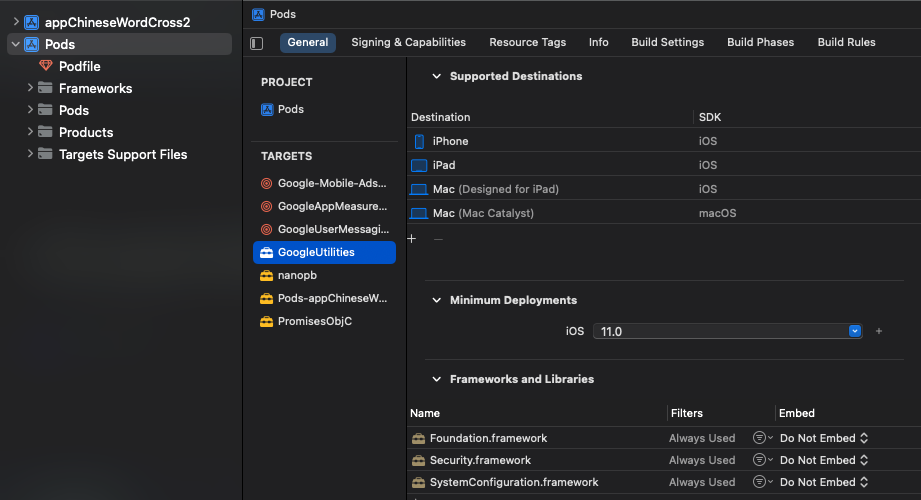Click the Foundation.framework toolbox icon
921x500 pixels.
click(x=418, y=438)
